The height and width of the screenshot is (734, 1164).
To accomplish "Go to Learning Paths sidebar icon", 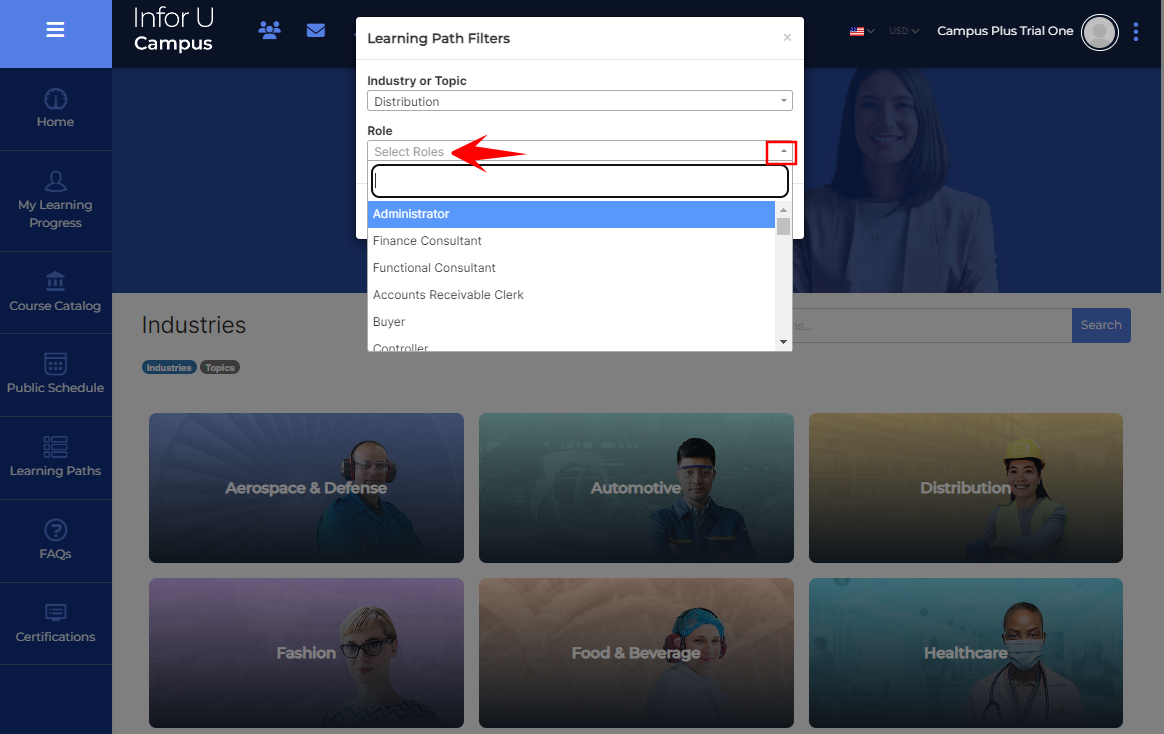I will 55,447.
